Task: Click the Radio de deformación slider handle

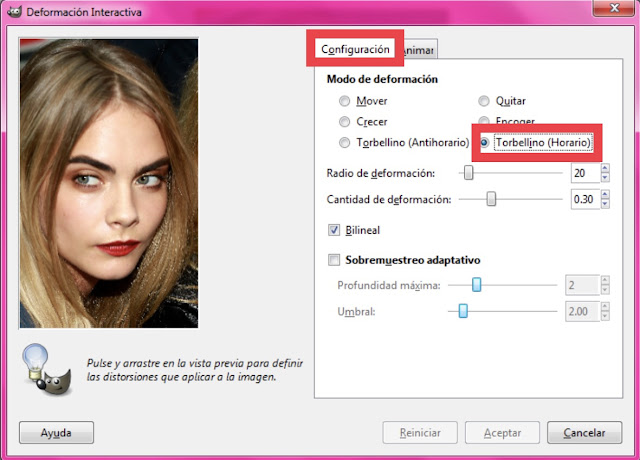Action: 469,173
